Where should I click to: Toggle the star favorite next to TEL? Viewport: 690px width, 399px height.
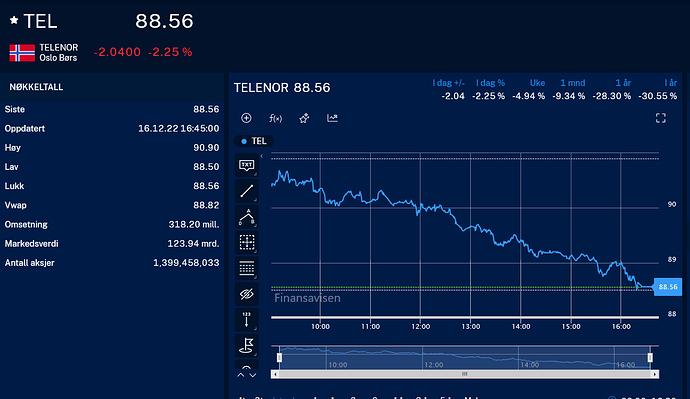14,20
